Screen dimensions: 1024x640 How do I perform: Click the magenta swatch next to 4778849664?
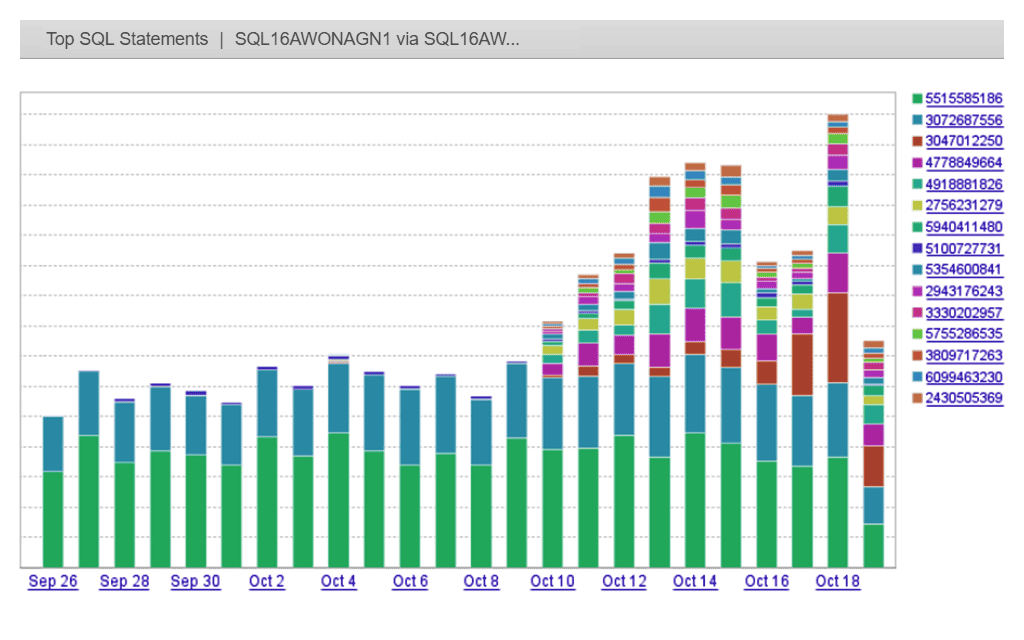[x=916, y=162]
